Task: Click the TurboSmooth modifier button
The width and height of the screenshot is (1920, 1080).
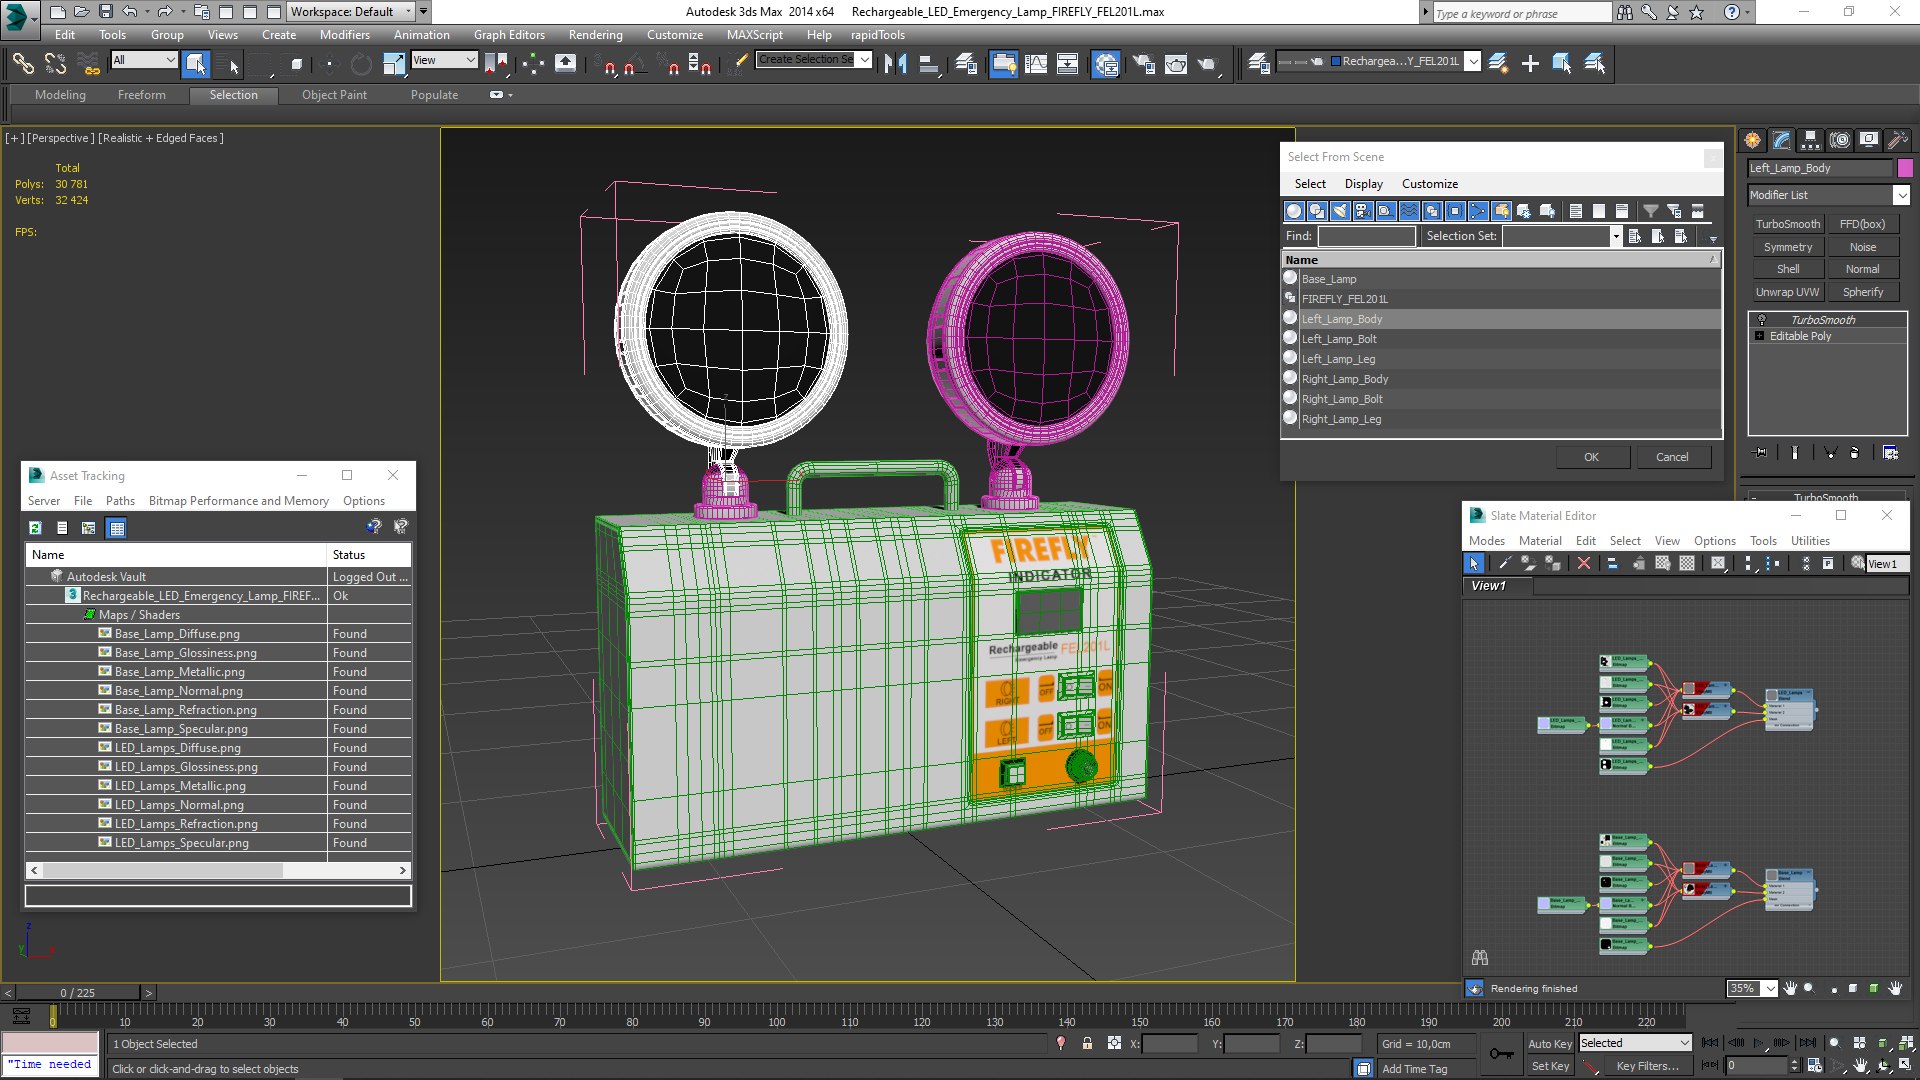Action: pos(1788,225)
